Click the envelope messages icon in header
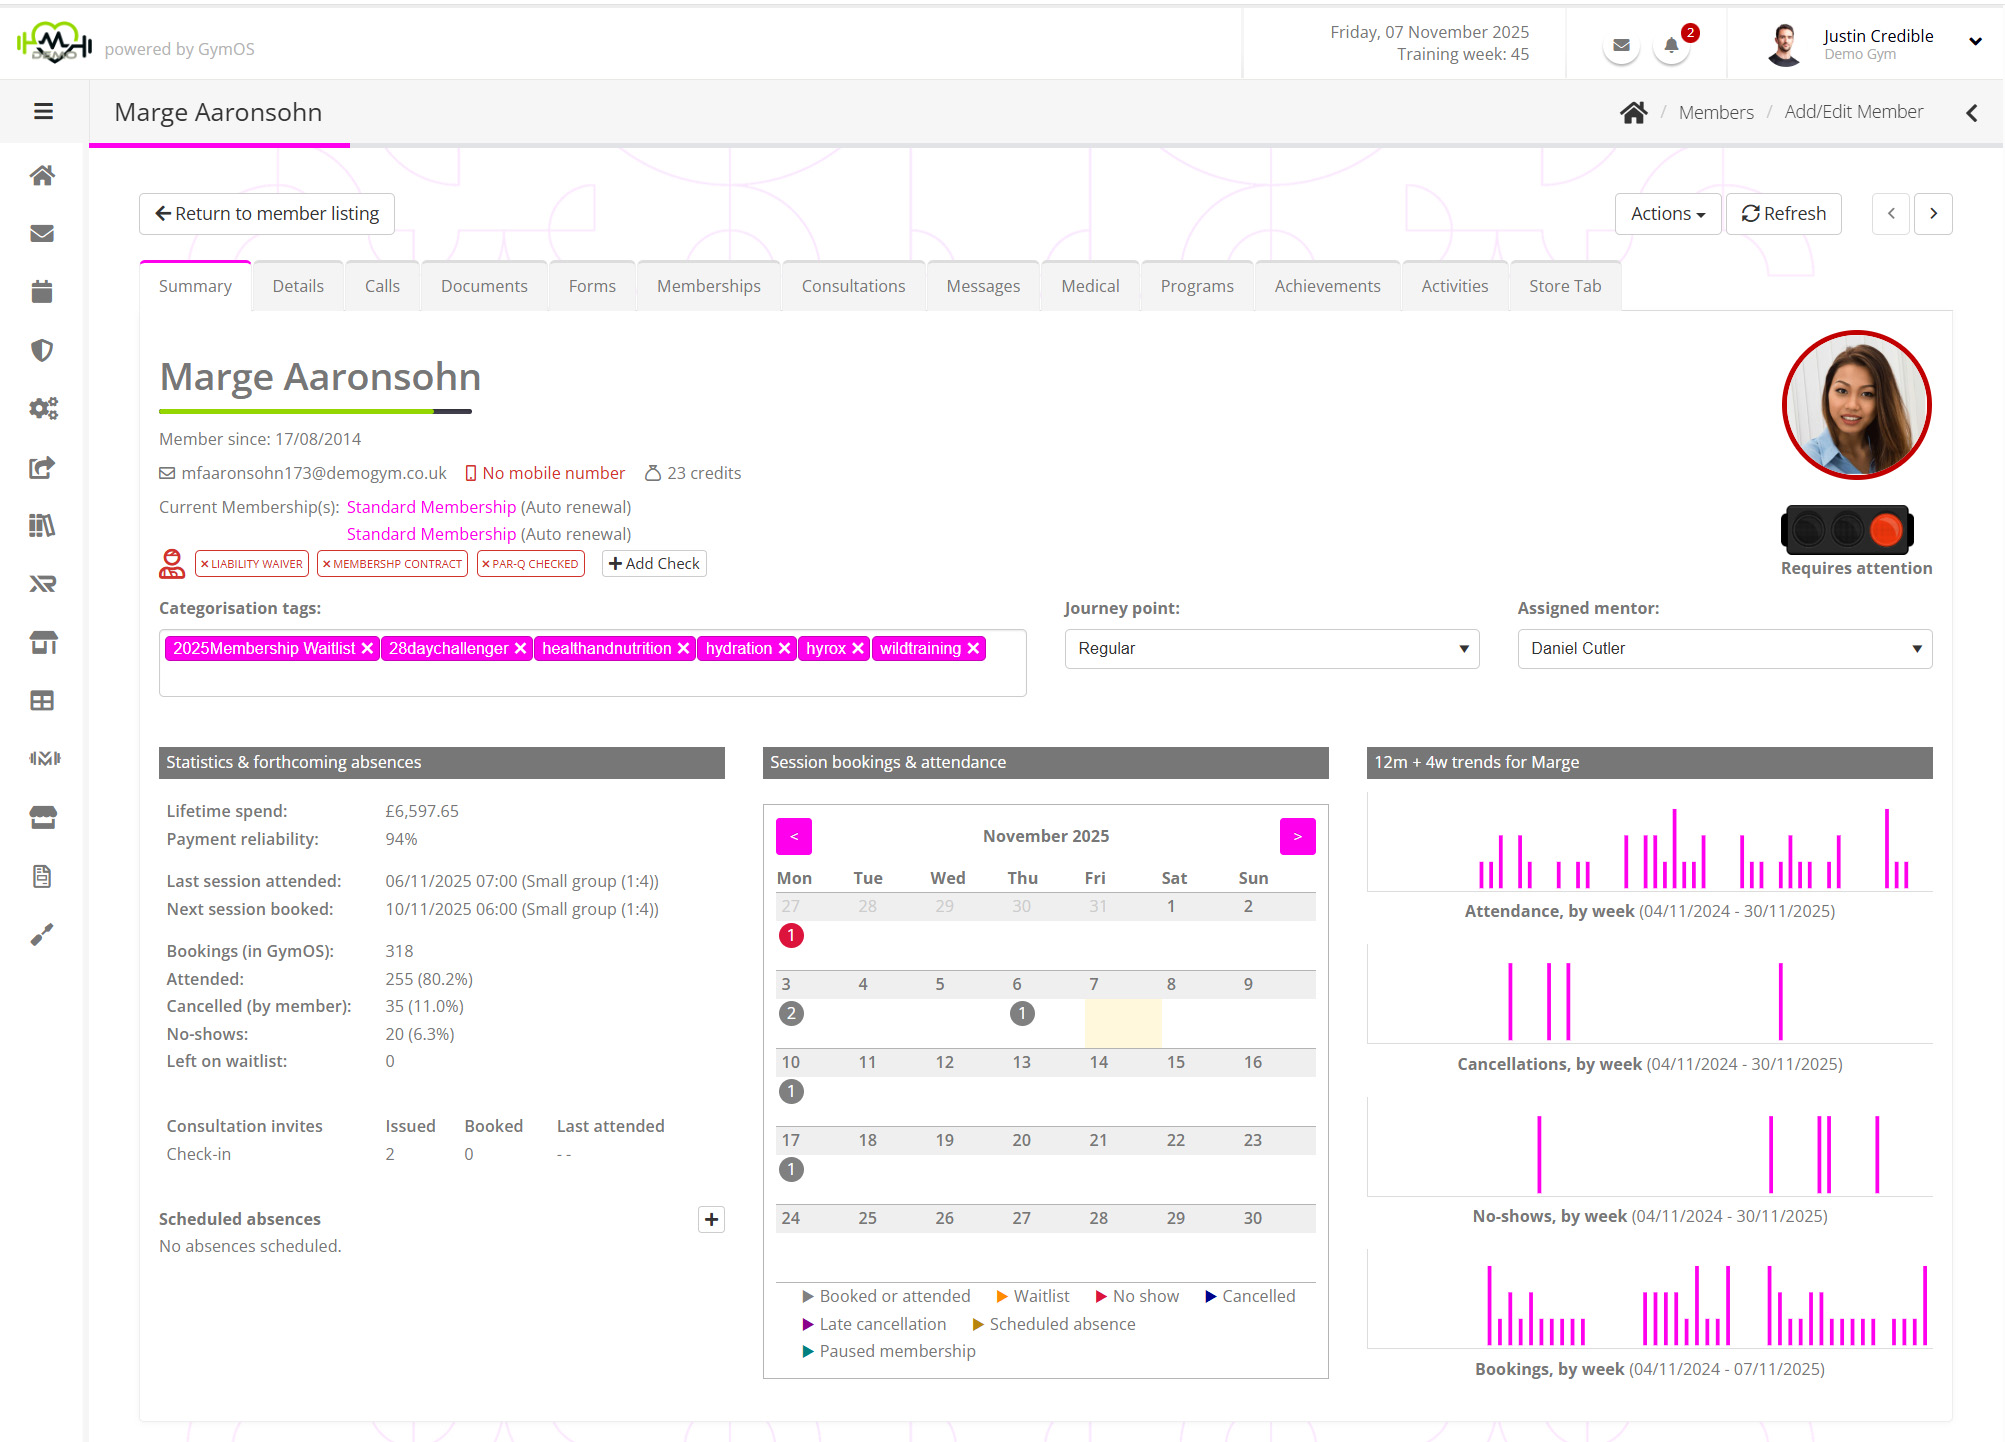2005x1442 pixels. tap(1621, 45)
